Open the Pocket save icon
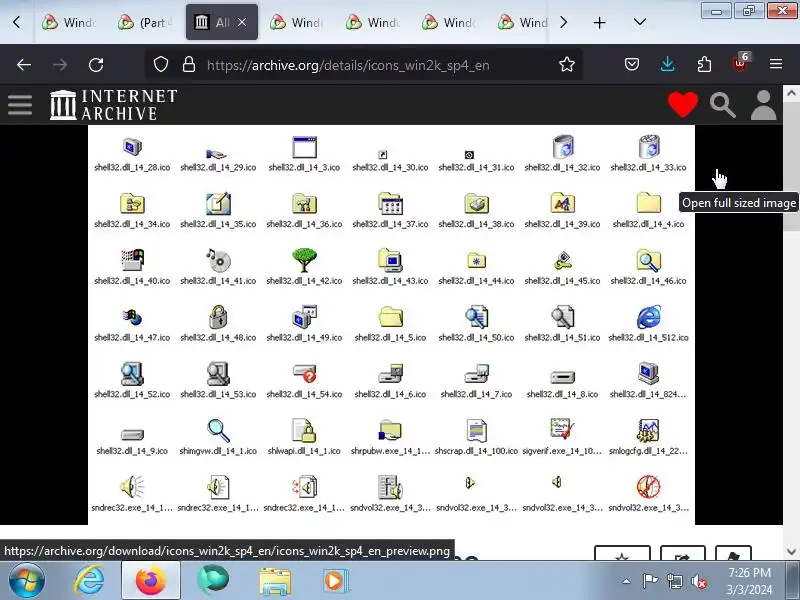Screen dimensions: 800x600 tap(632, 64)
